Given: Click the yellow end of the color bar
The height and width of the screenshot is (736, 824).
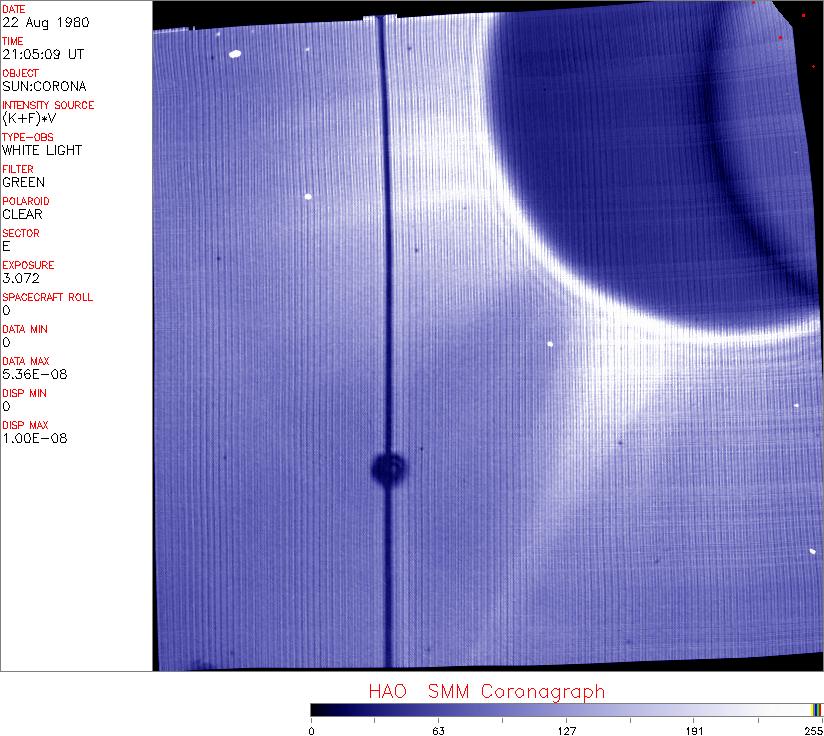Looking at the screenshot, I should [x=815, y=709].
